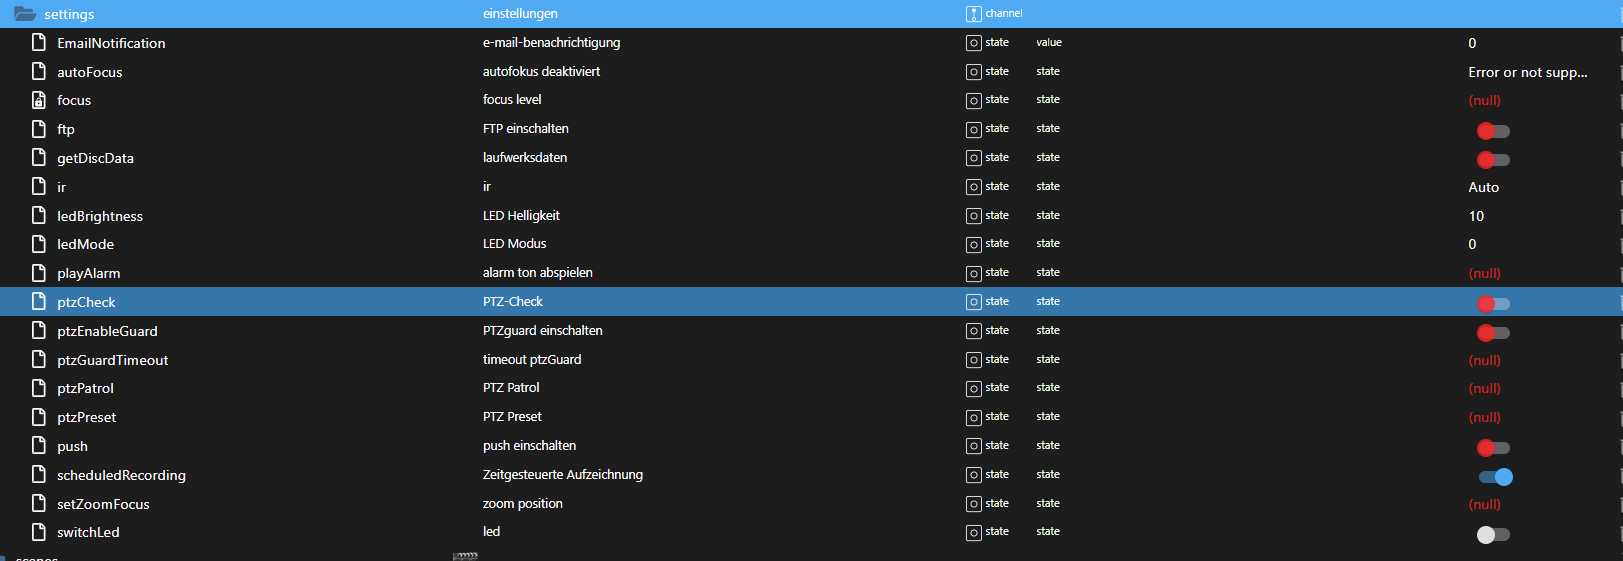This screenshot has width=1623, height=561.
Task: Disable the scheduledRecording switch
Action: coord(1496,477)
